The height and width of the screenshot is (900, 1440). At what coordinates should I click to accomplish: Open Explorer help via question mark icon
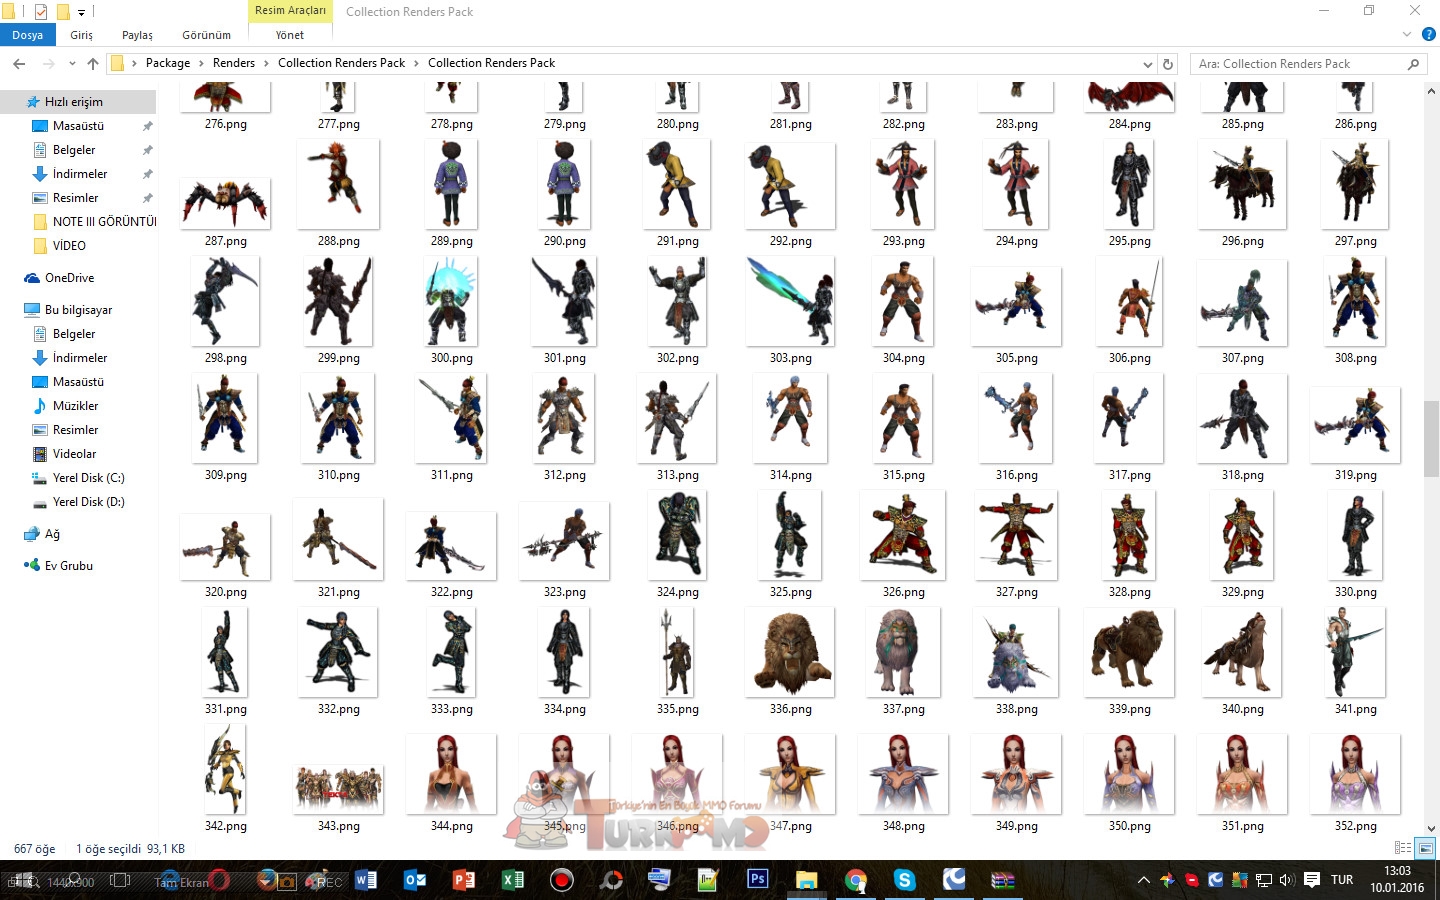pyautogui.click(x=1428, y=34)
